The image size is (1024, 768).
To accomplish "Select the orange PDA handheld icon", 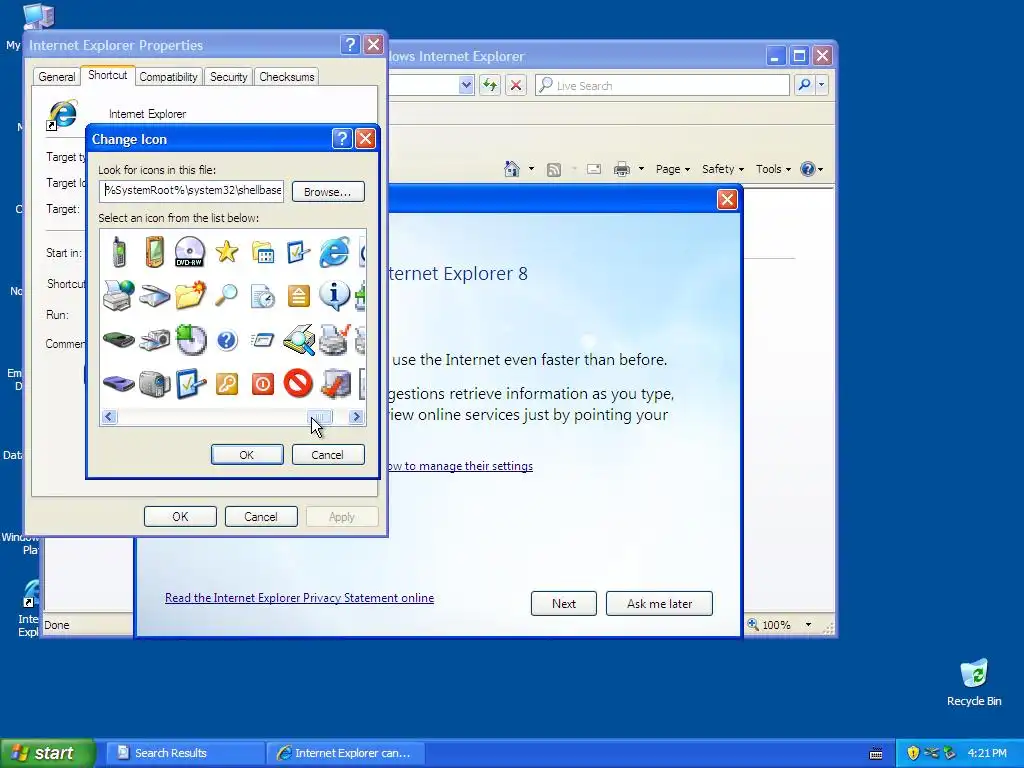I will pos(154,252).
